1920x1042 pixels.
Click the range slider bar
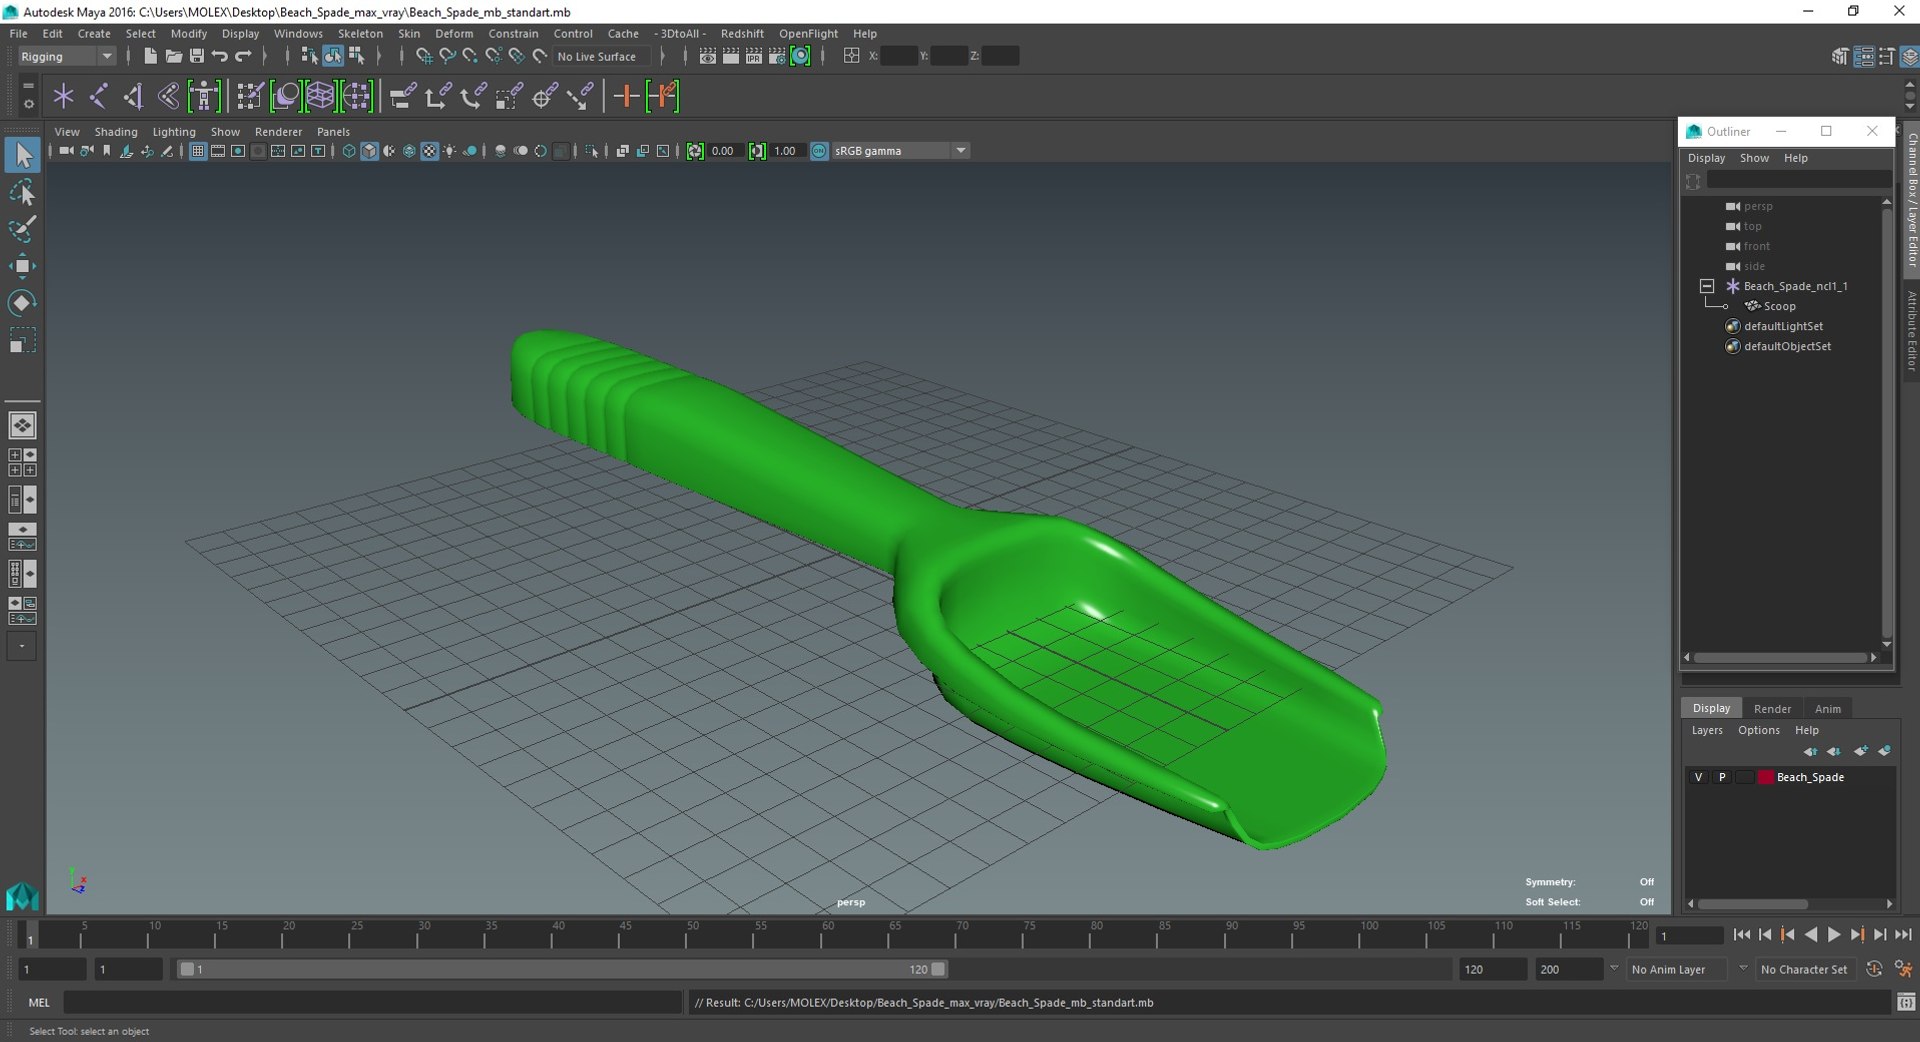coord(562,969)
